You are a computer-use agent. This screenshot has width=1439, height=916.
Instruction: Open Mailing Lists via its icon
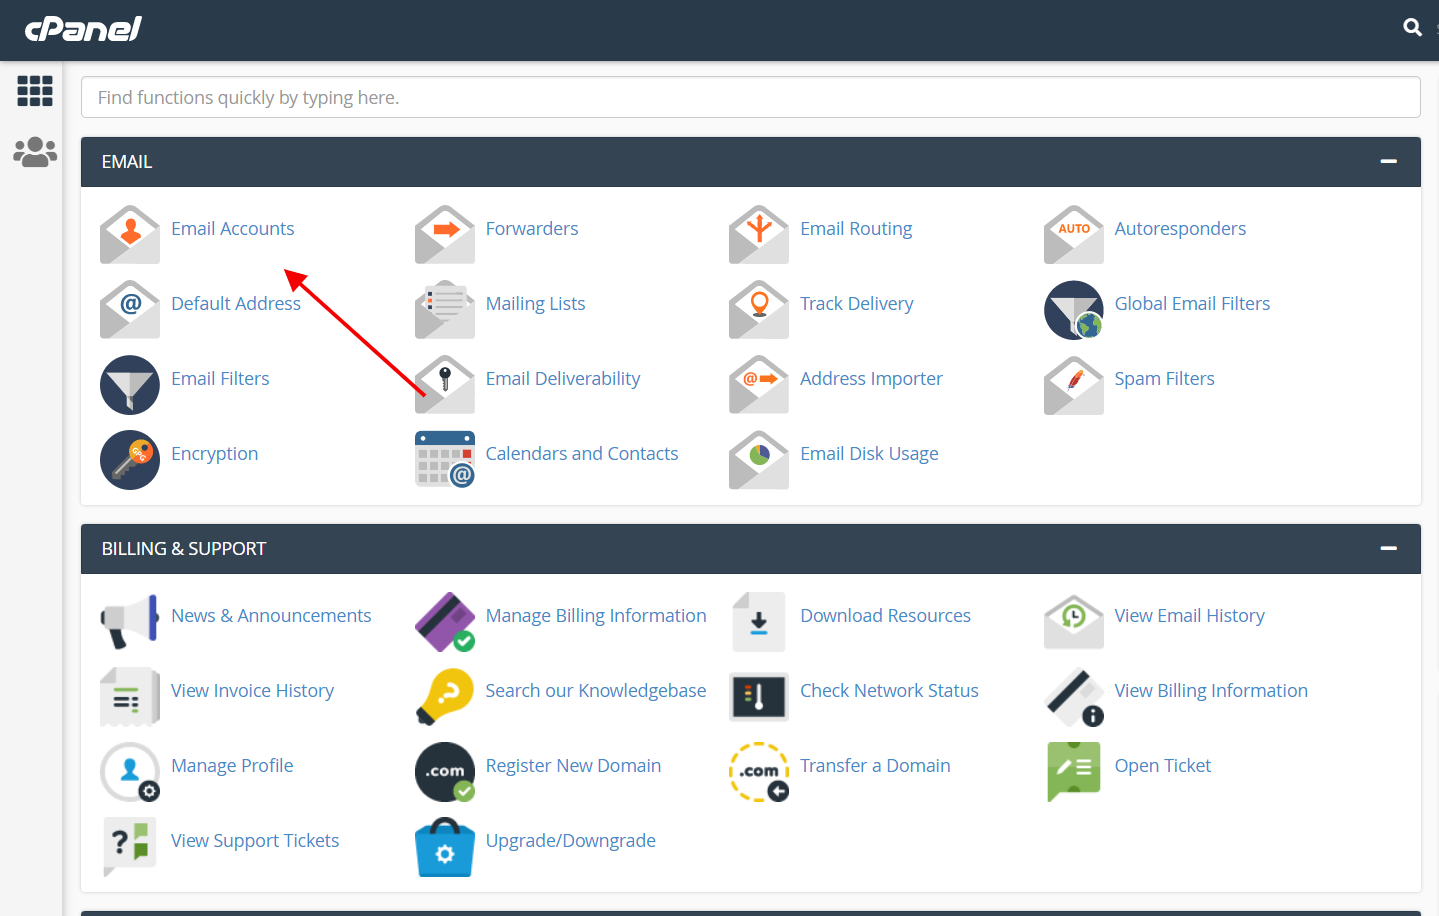pyautogui.click(x=444, y=310)
